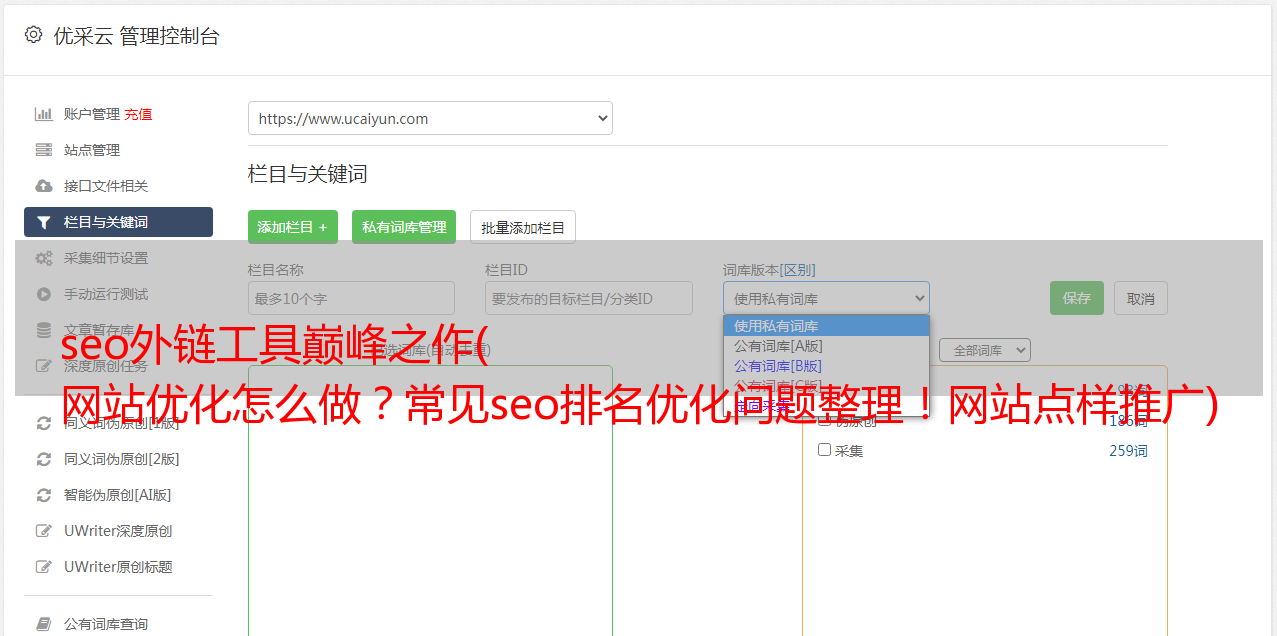Open 私有词库管理
Viewport: 1277px width, 636px height.
404,227
